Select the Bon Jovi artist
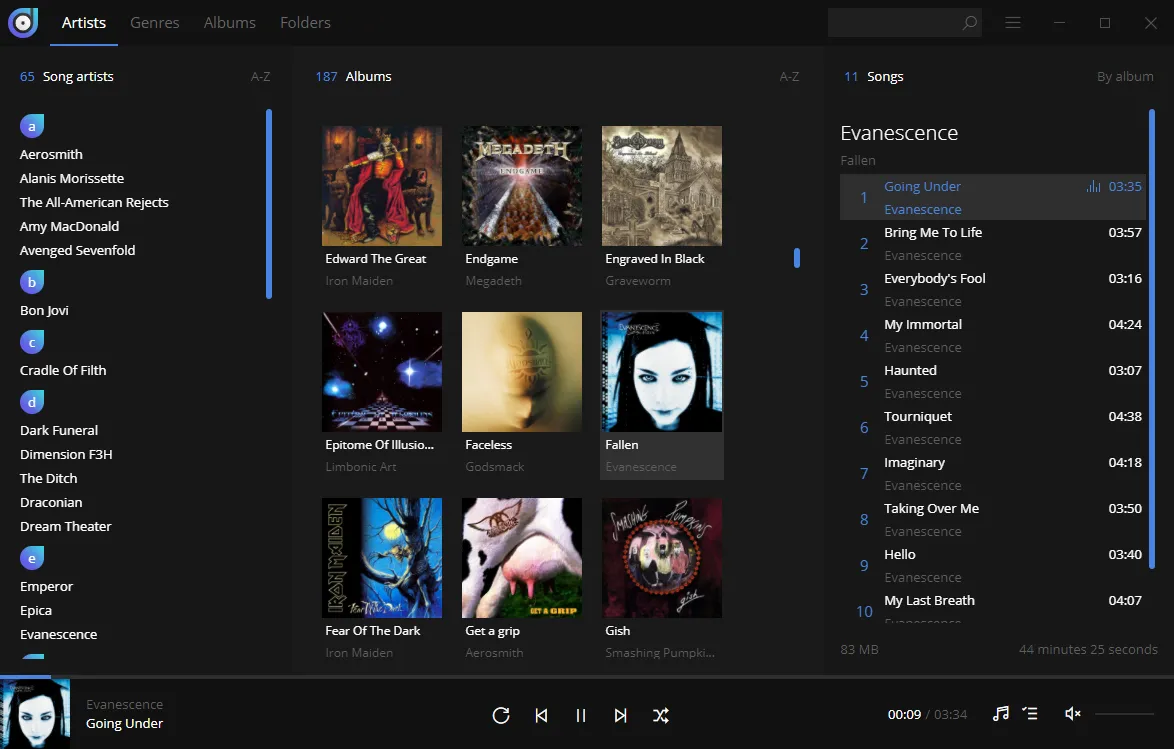This screenshot has height=749, width=1174. (x=44, y=310)
